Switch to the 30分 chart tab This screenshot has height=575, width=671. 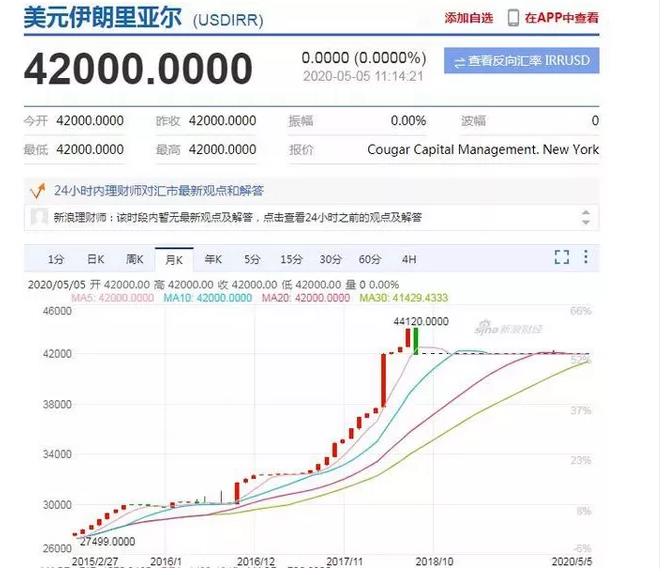click(x=331, y=259)
